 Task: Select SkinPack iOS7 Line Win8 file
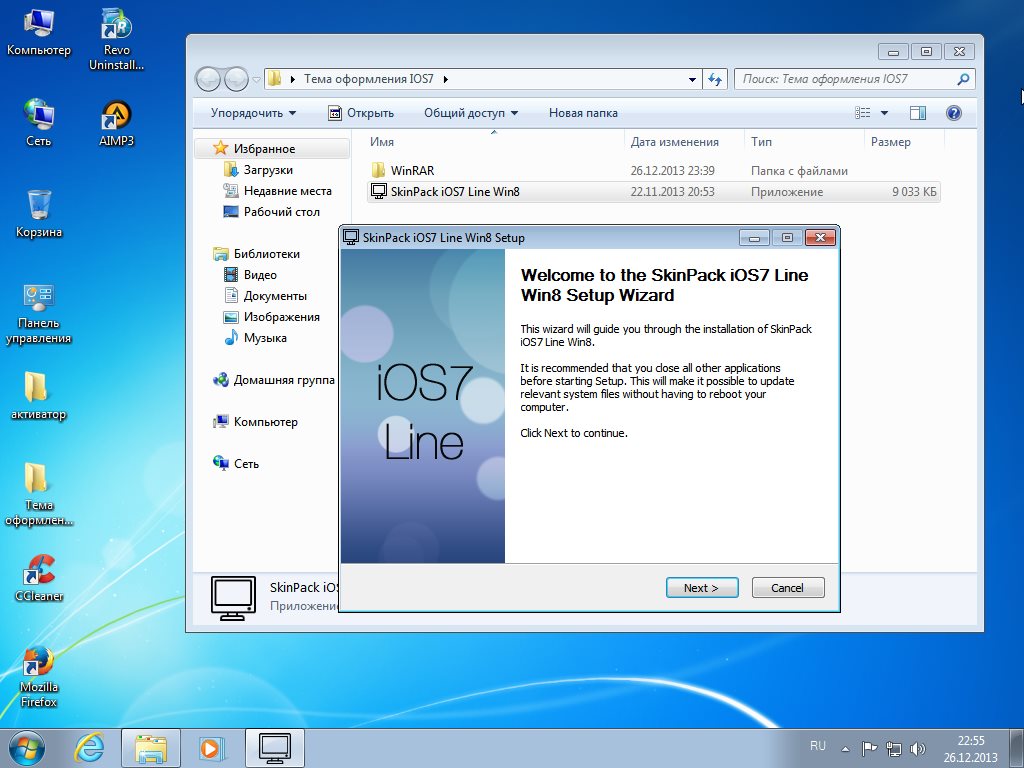coord(653,191)
